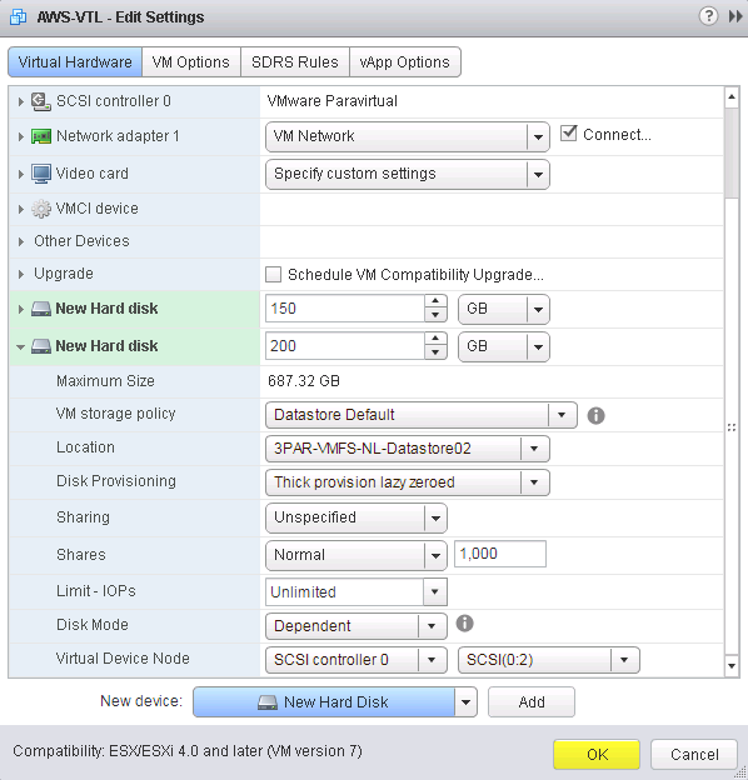Screen dimensions: 748x780
Task: Click the double-arrow expand icon in title bar
Action: pyautogui.click(x=736, y=16)
